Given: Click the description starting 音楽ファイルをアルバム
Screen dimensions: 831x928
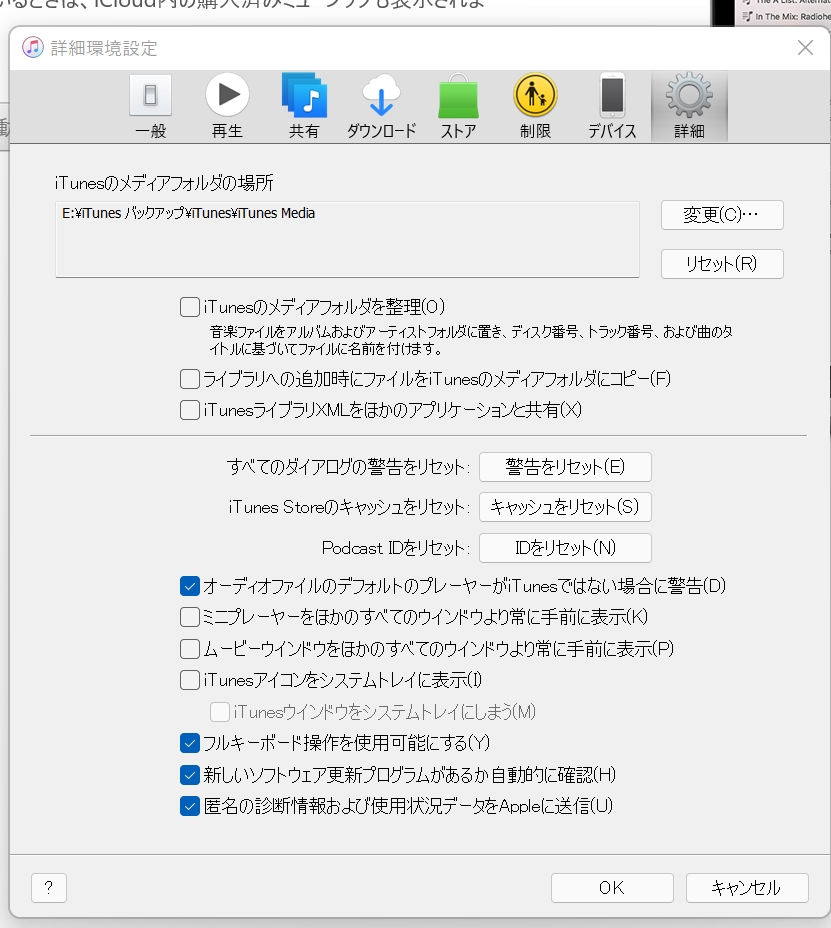Looking at the screenshot, I should click(x=471, y=340).
